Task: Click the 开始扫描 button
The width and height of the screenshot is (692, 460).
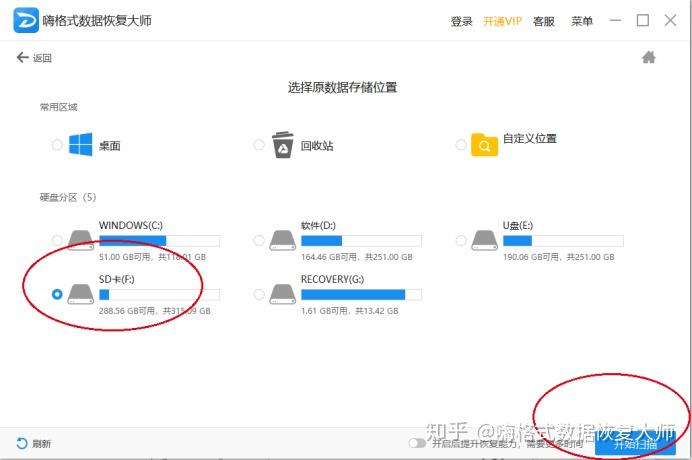Action: point(635,445)
